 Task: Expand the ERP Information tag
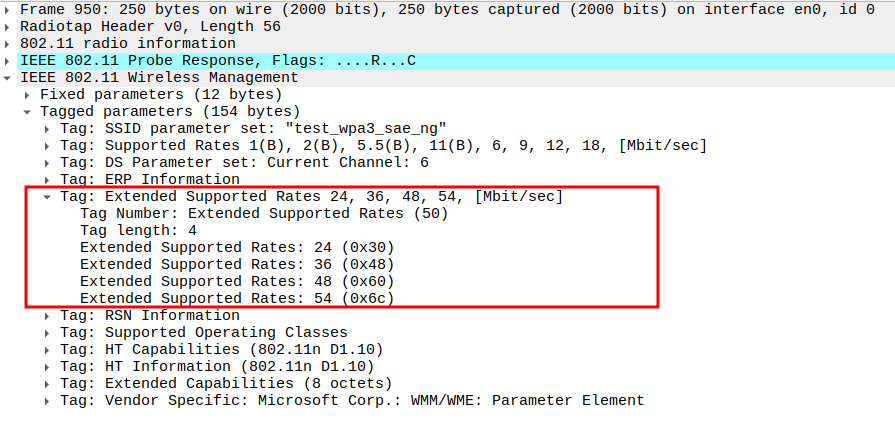coord(48,180)
